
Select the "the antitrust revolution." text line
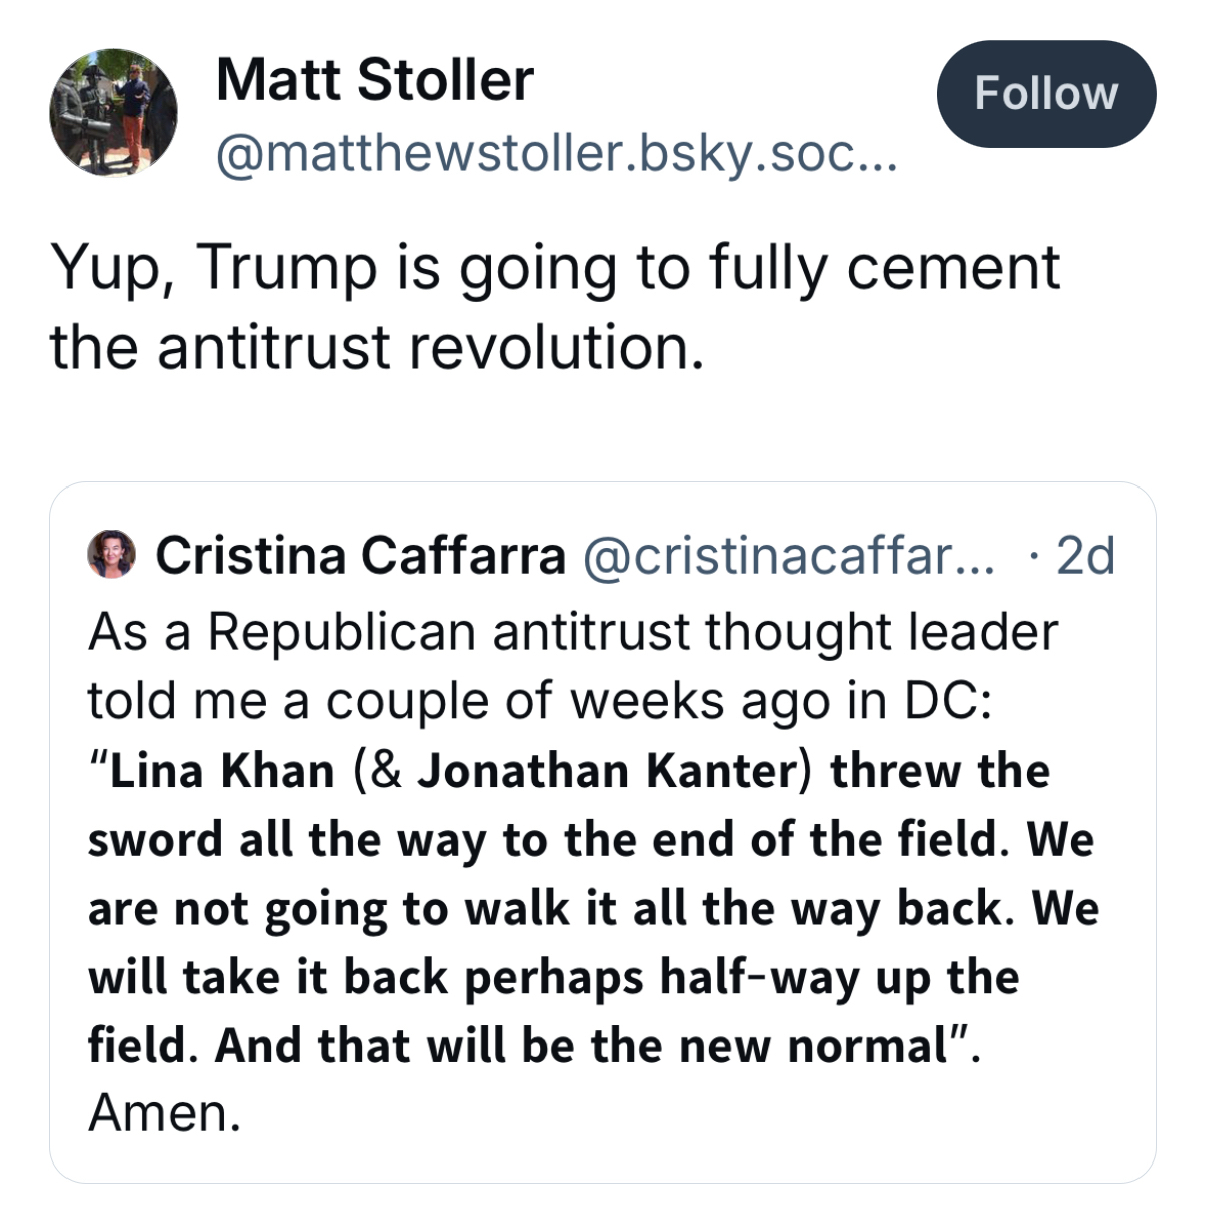pos(377,348)
